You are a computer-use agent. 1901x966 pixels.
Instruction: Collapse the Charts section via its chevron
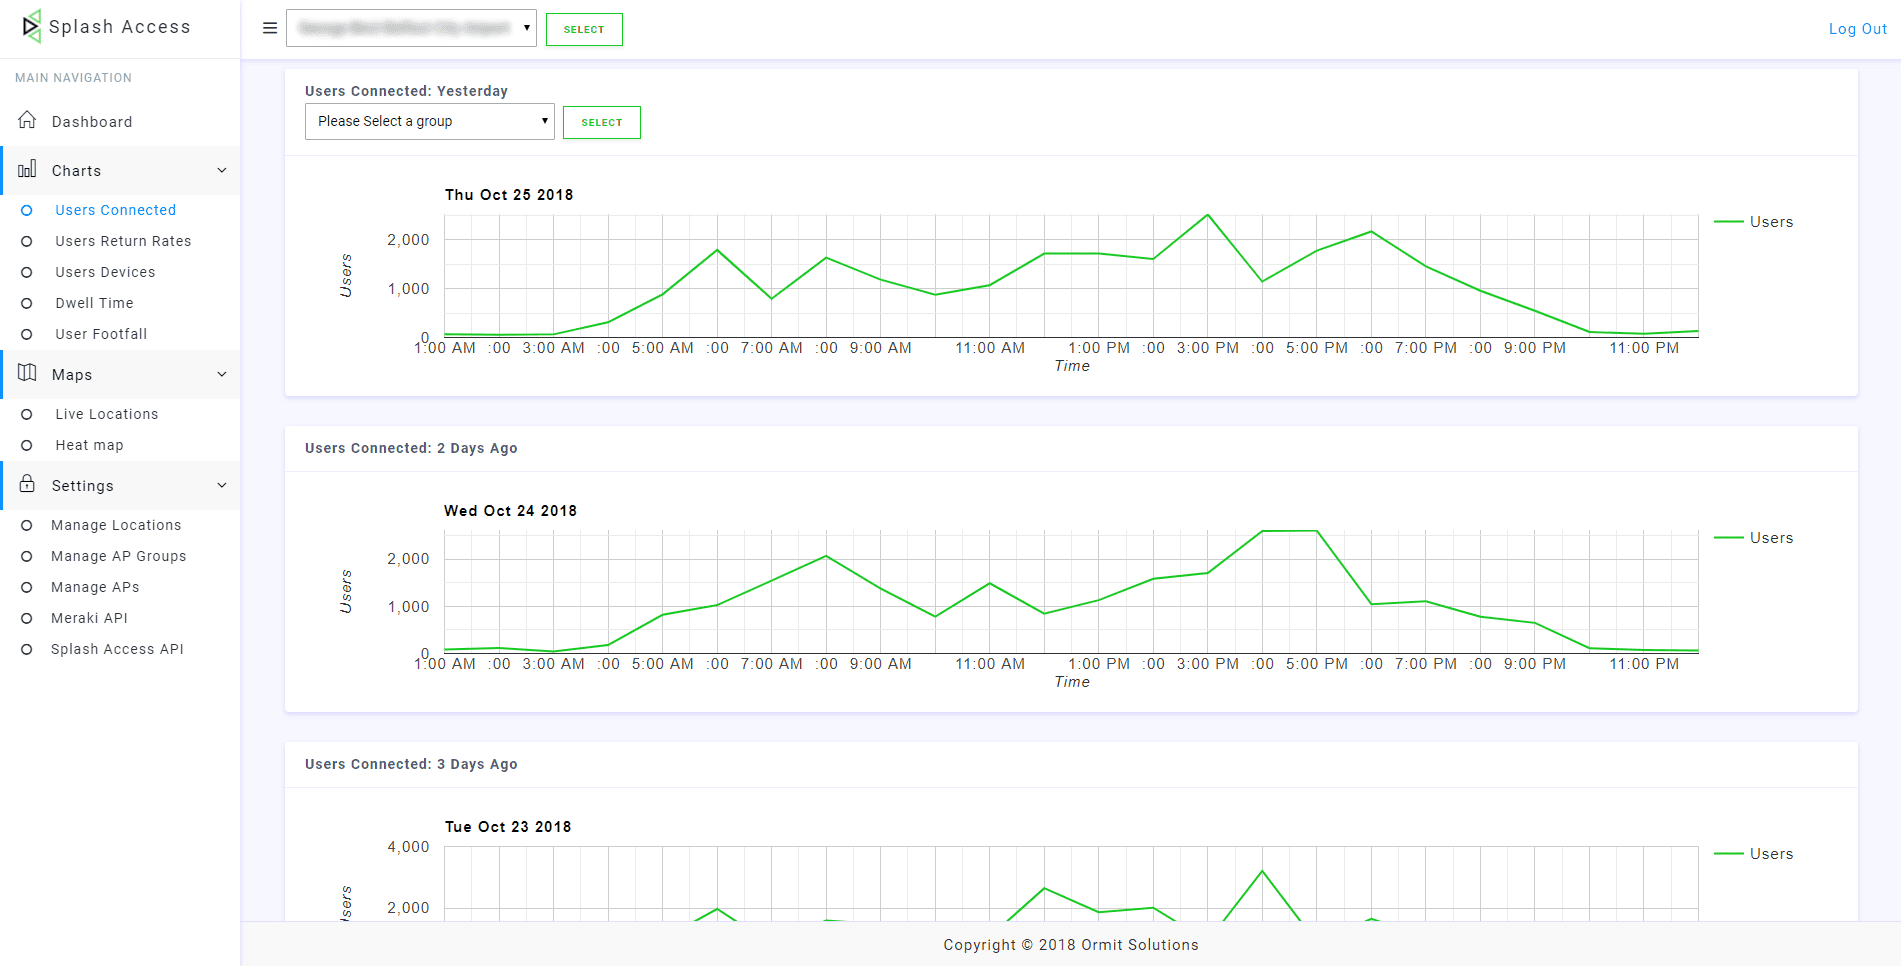click(x=222, y=170)
